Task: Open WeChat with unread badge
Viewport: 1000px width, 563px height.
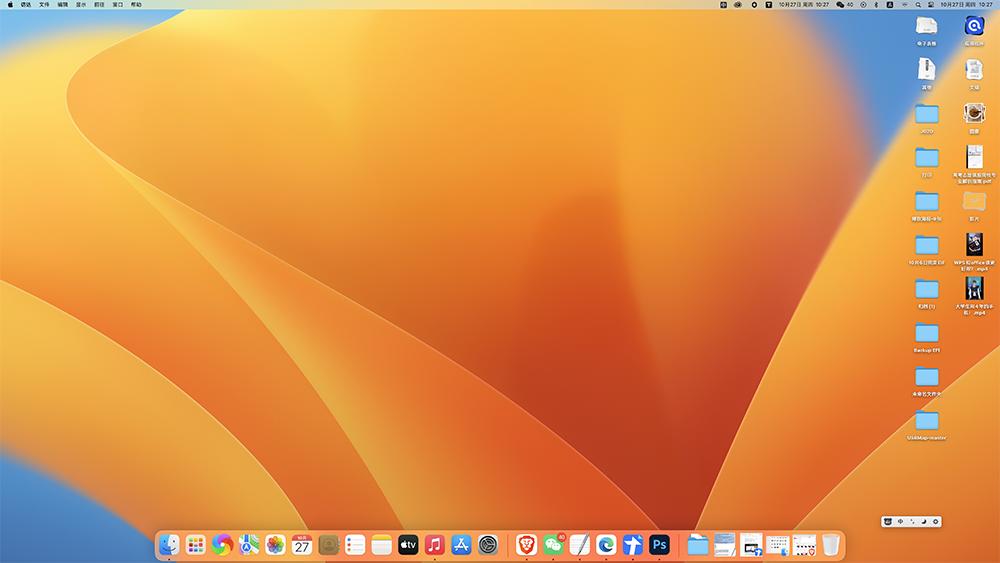Action: pos(553,545)
